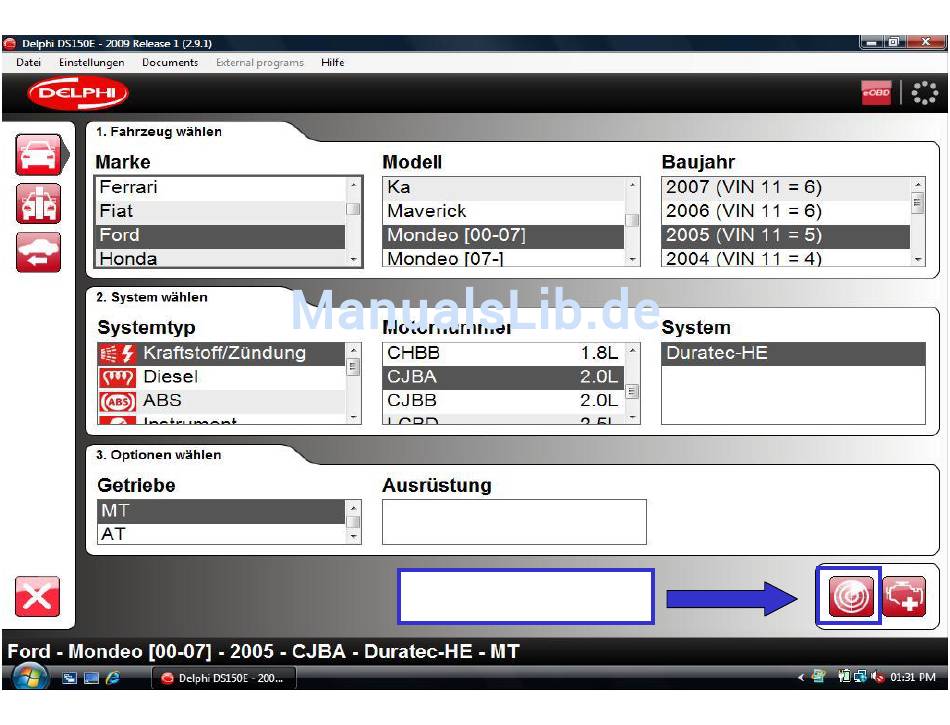Screen dimensions: 950x725
Task: Click Getriebe list scroll down arrow
Action: coord(353,537)
